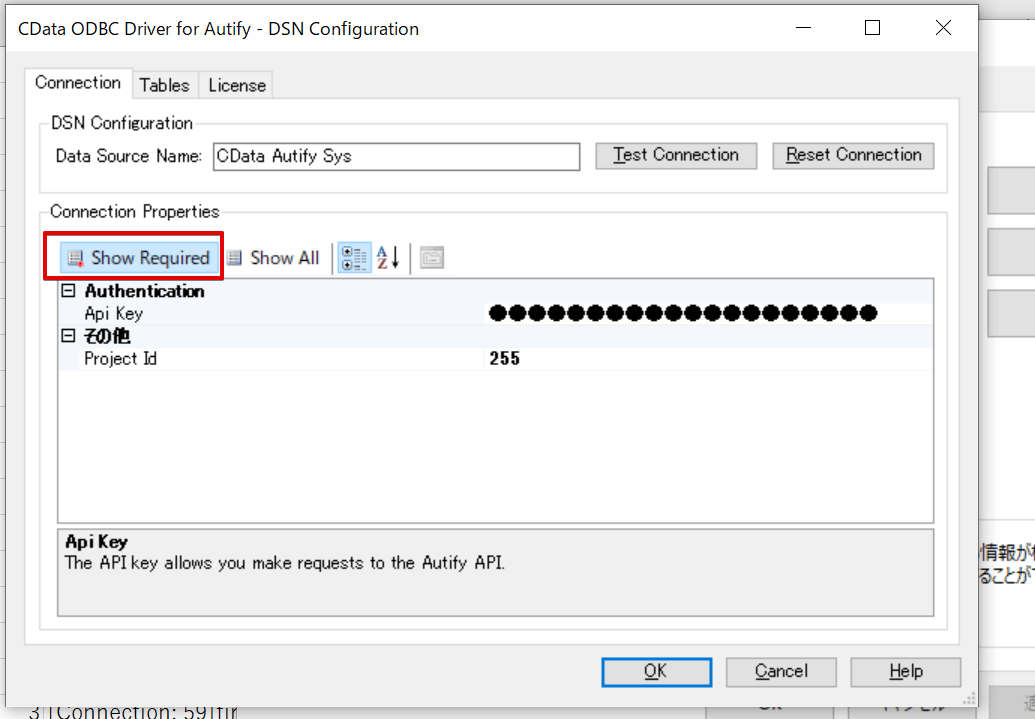Select the Connection tab
Viewport: 1035px width, 719px height.
coord(78,83)
